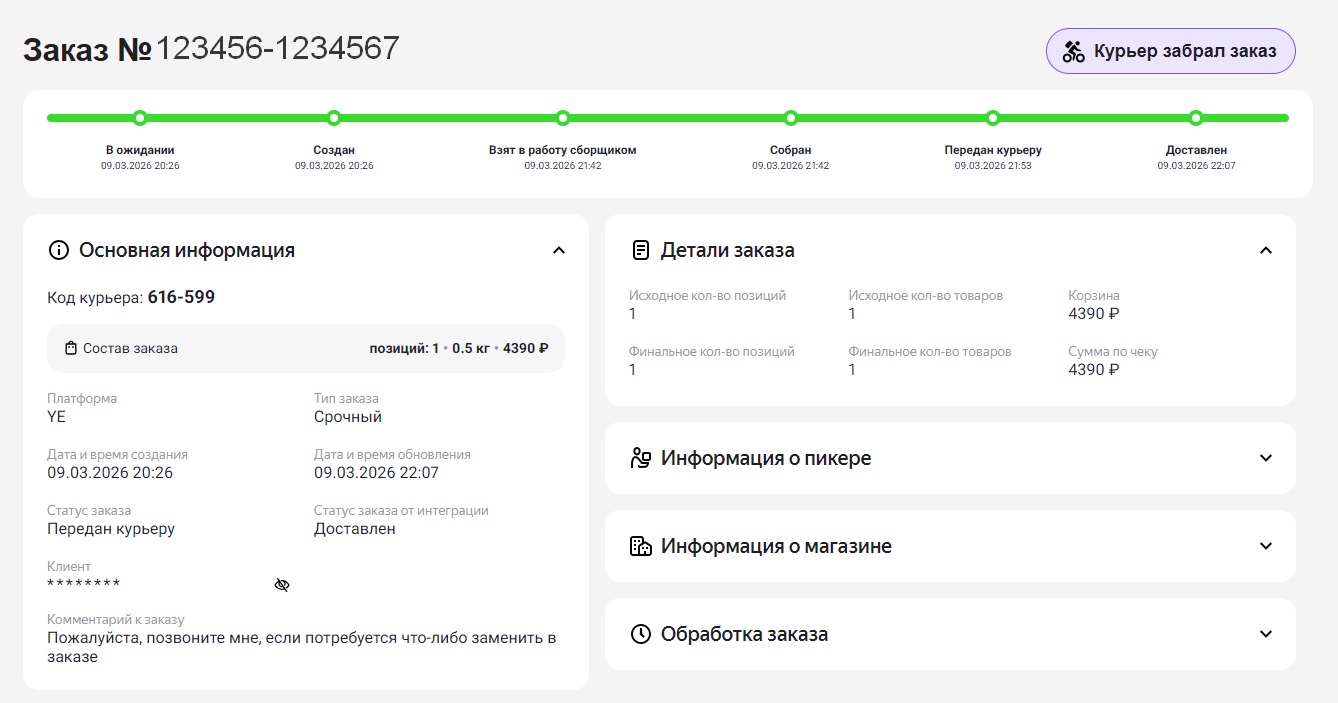Click the document icon beside Детали заказа
The width and height of the screenshot is (1338, 703).
coord(641,250)
